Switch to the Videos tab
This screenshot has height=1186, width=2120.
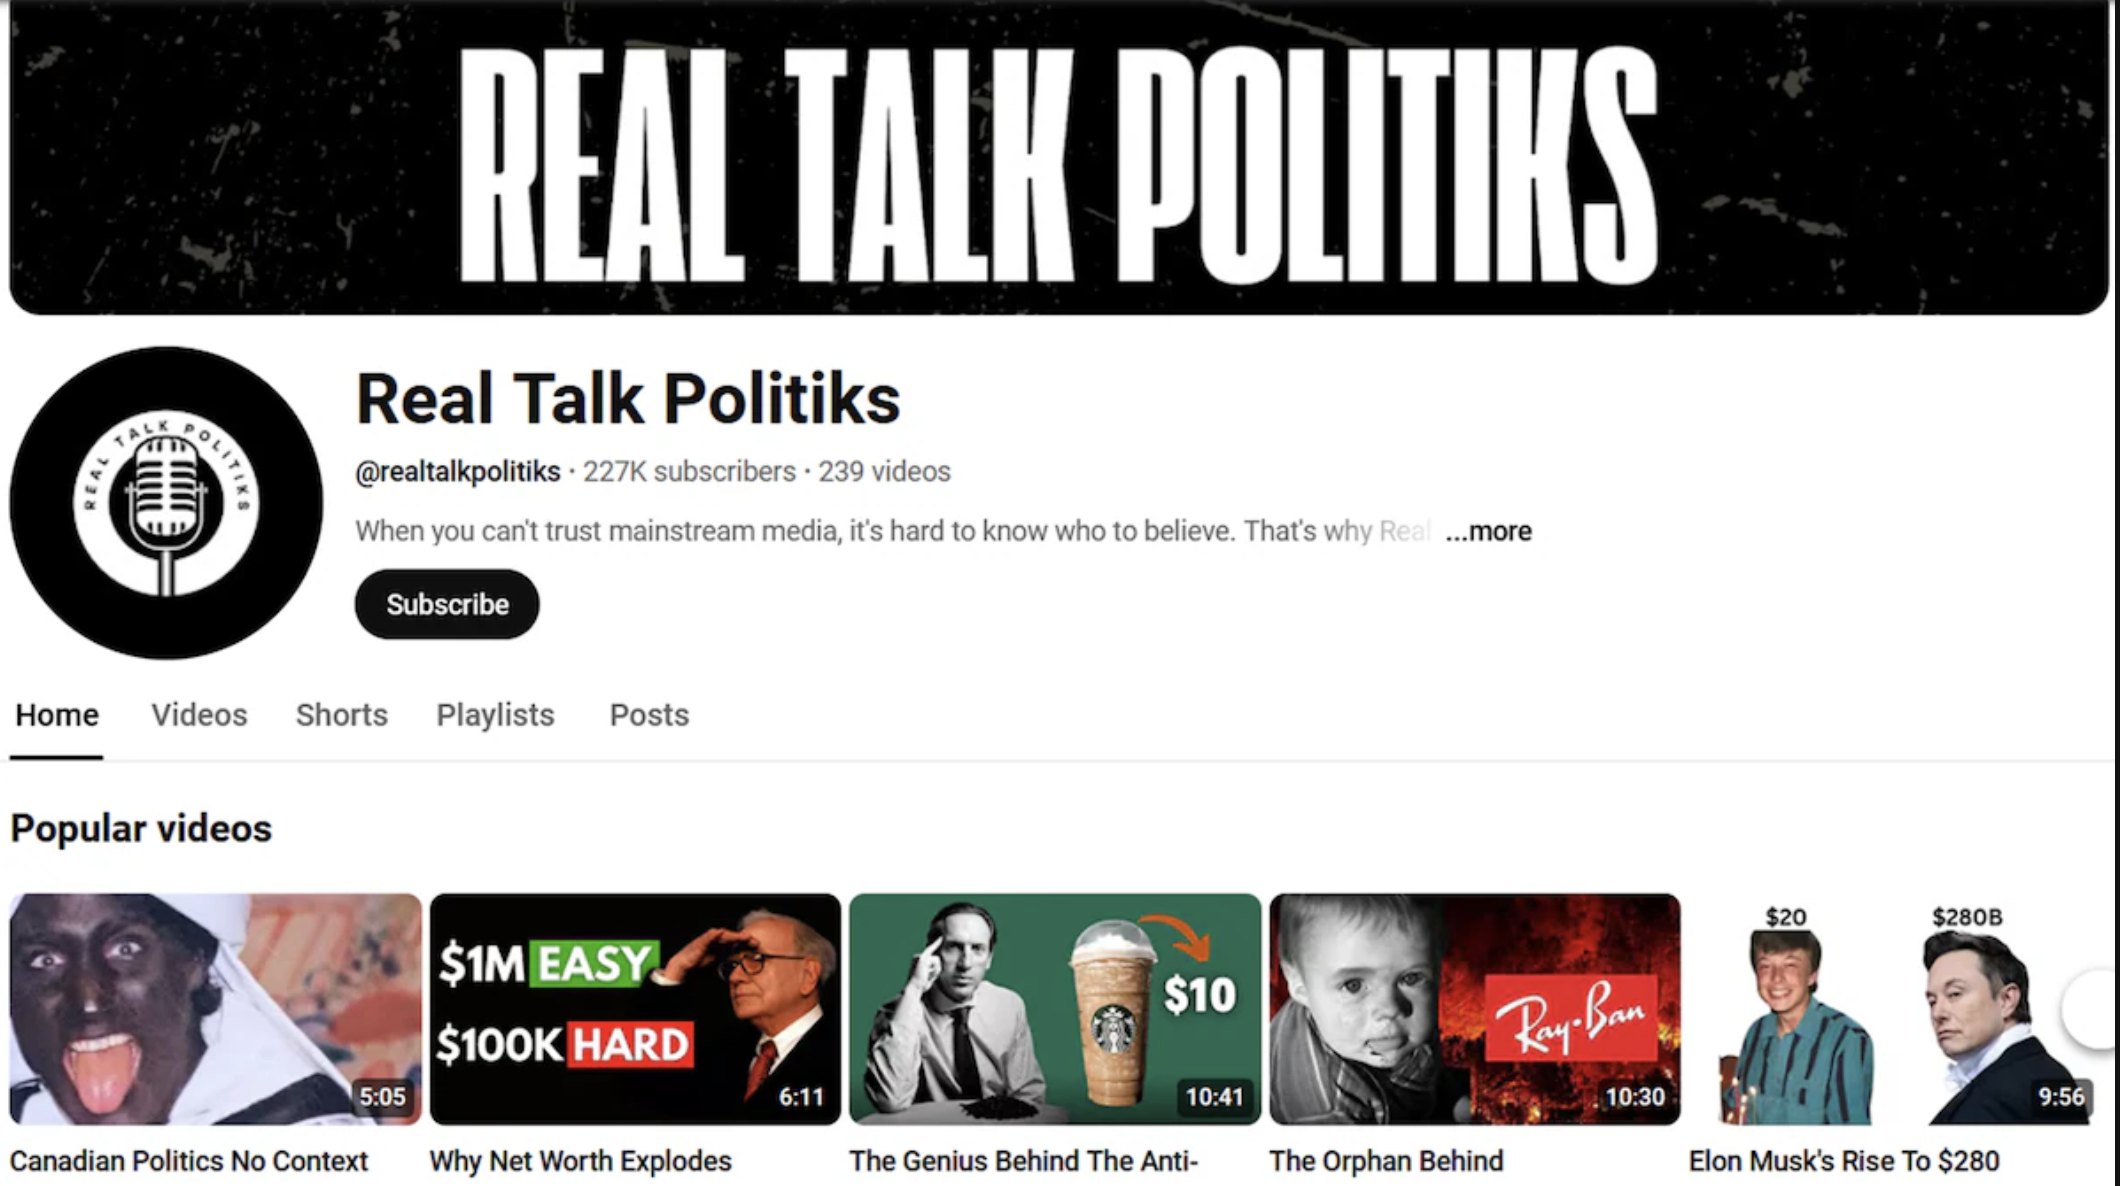[x=199, y=715]
